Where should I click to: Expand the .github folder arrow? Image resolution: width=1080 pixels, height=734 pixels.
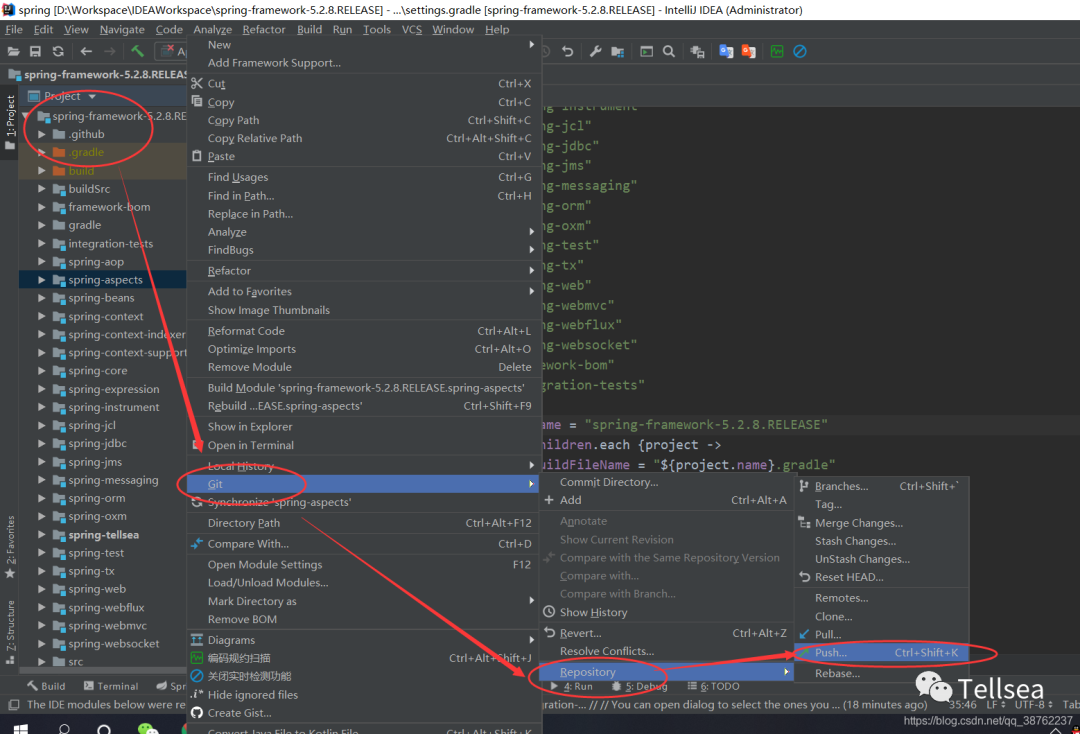[42, 134]
